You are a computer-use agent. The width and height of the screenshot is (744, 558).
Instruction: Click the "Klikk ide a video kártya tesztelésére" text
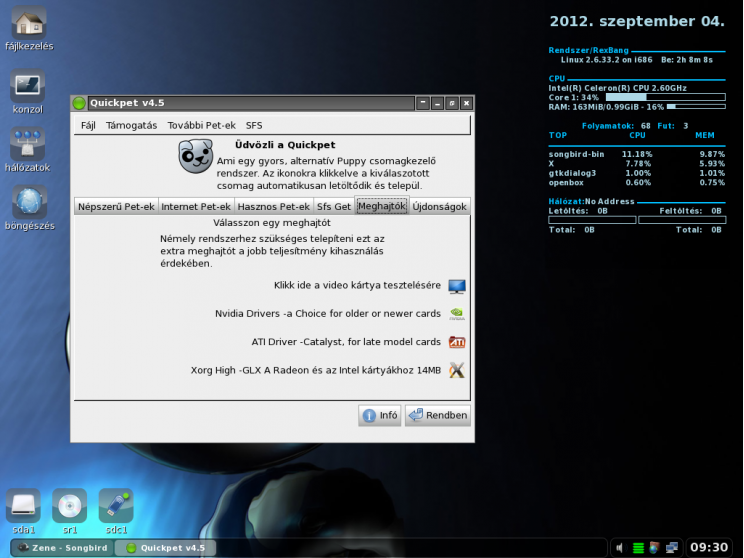coord(357,285)
